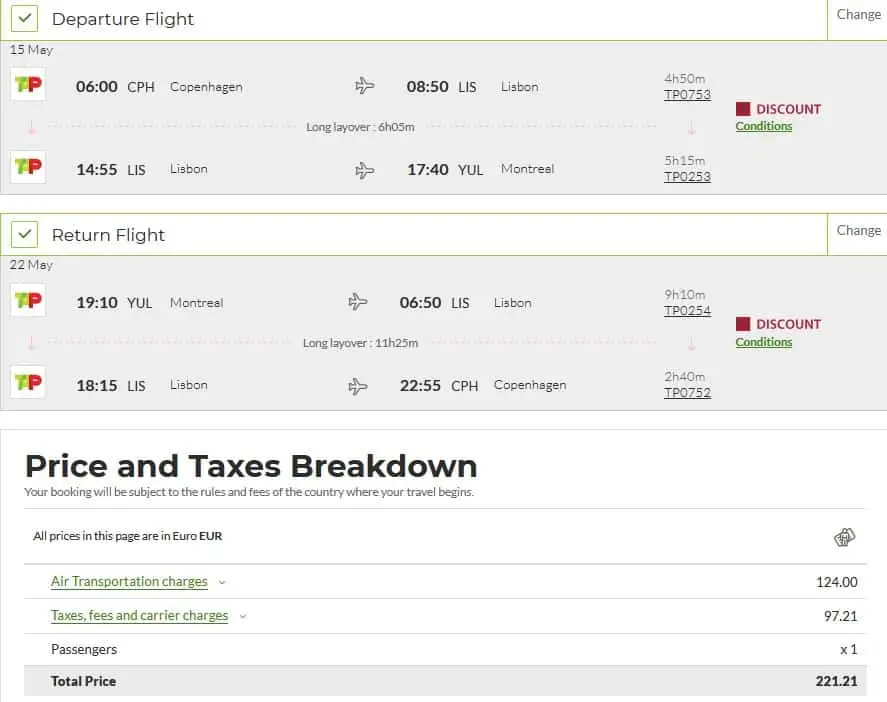887x702 pixels.
Task: Open flight TP0753 details
Action: point(687,95)
